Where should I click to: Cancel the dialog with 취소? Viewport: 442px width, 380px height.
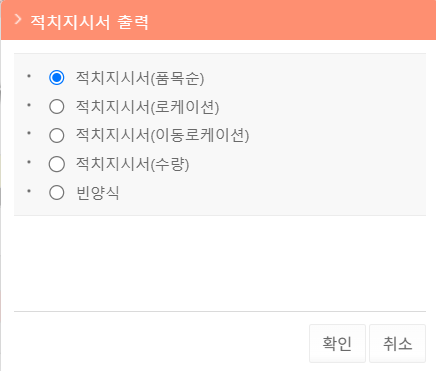click(x=397, y=343)
